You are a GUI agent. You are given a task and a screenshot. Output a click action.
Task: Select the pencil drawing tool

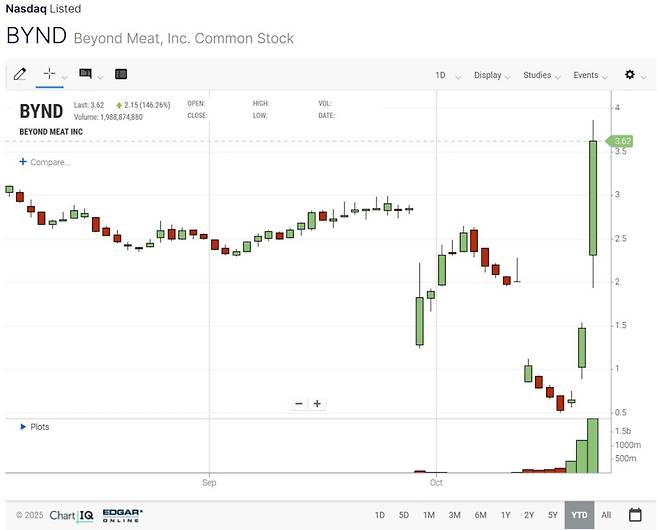[x=20, y=74]
